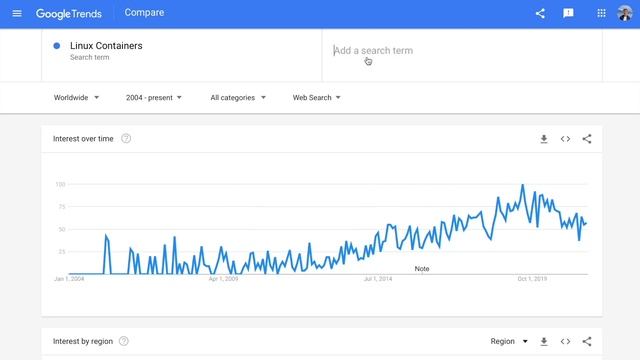Click the top header share icon

(540, 13)
